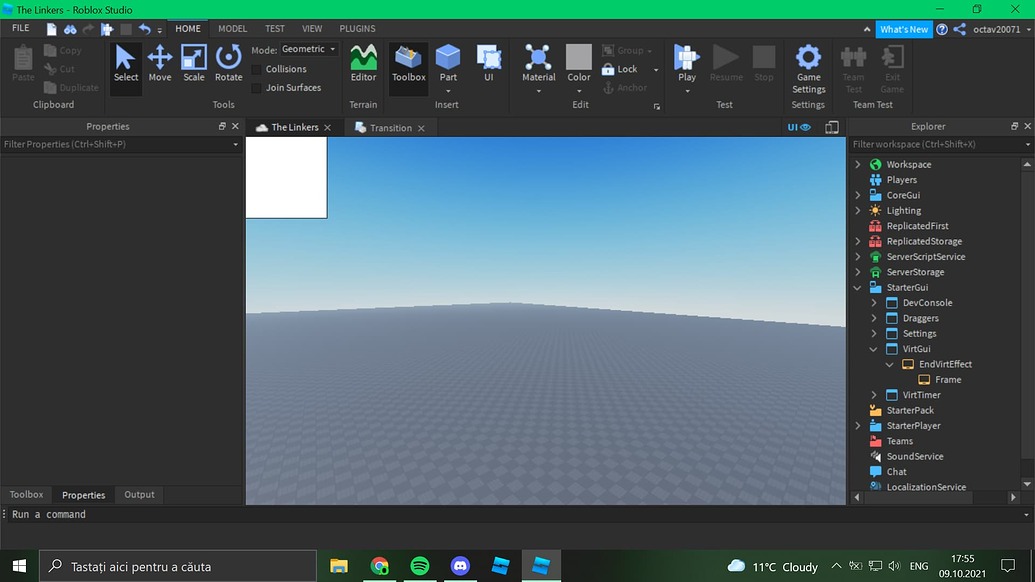Click the Windows taskbar search box
The width and height of the screenshot is (1035, 582).
pos(178,566)
